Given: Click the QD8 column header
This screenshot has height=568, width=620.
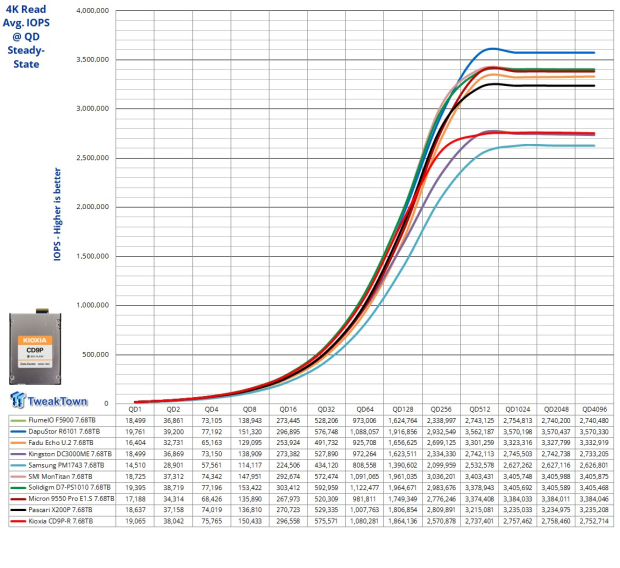Looking at the screenshot, I should point(250,409).
